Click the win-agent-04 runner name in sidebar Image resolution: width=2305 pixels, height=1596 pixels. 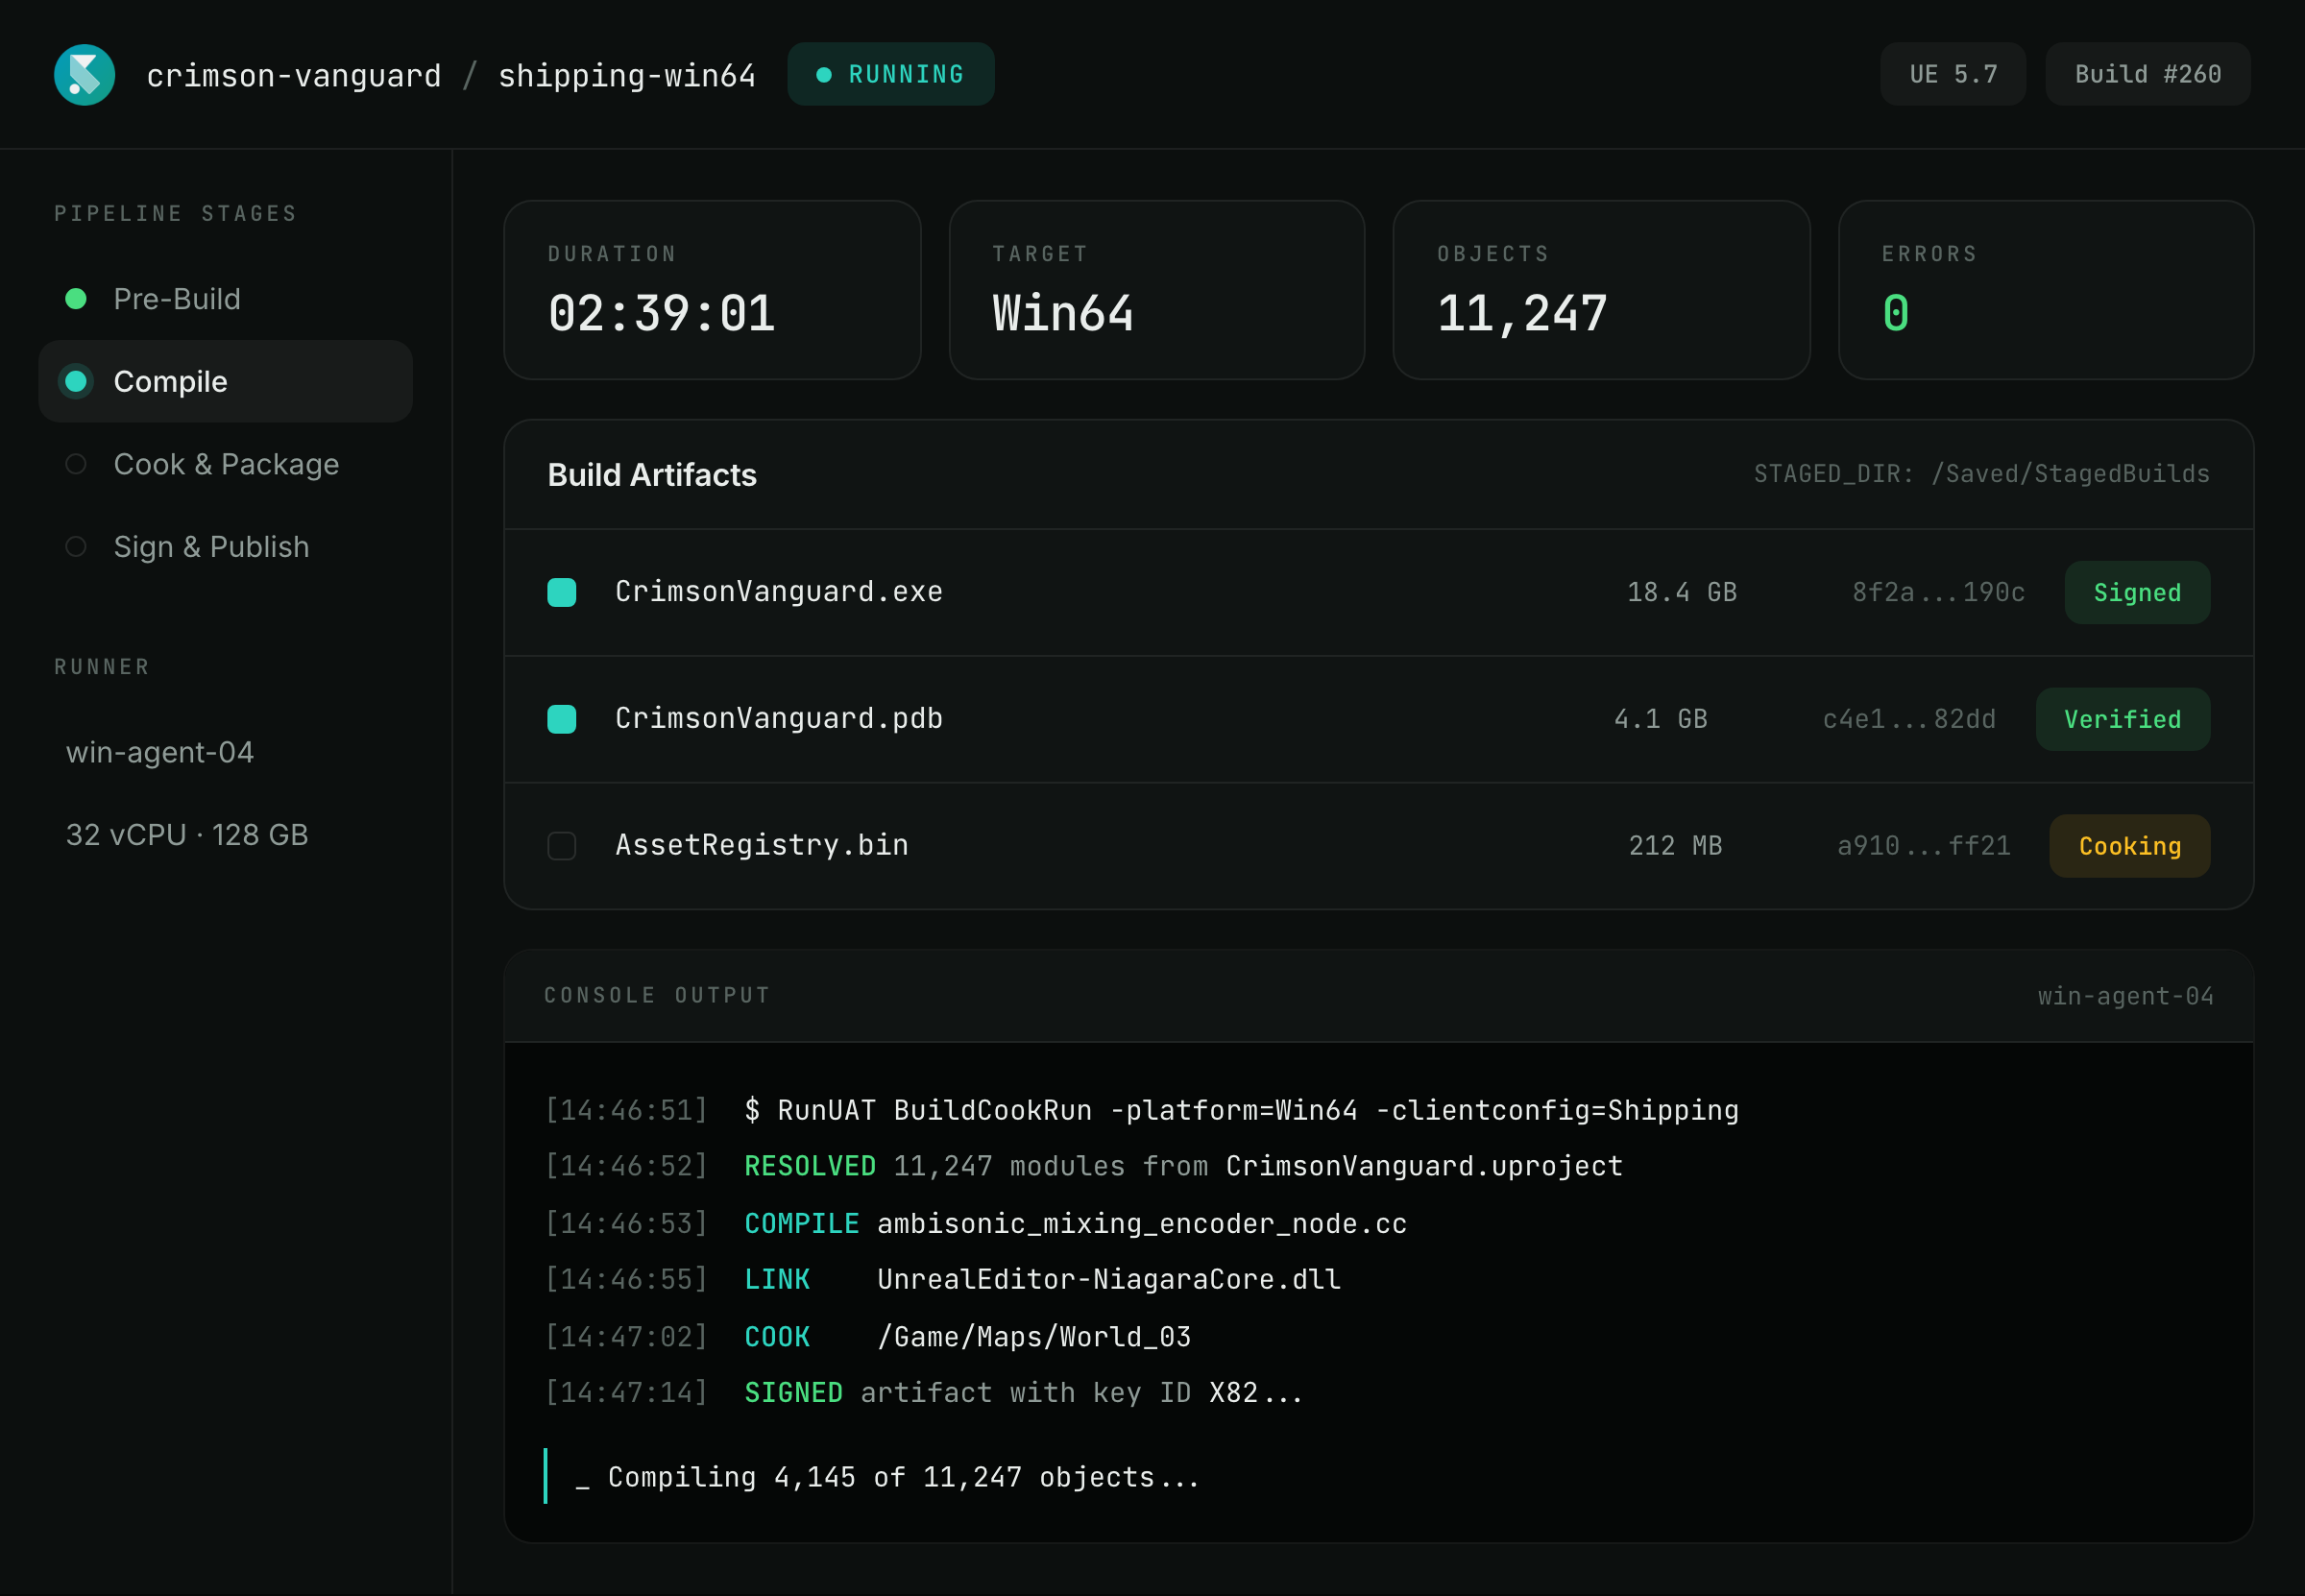[x=160, y=752]
